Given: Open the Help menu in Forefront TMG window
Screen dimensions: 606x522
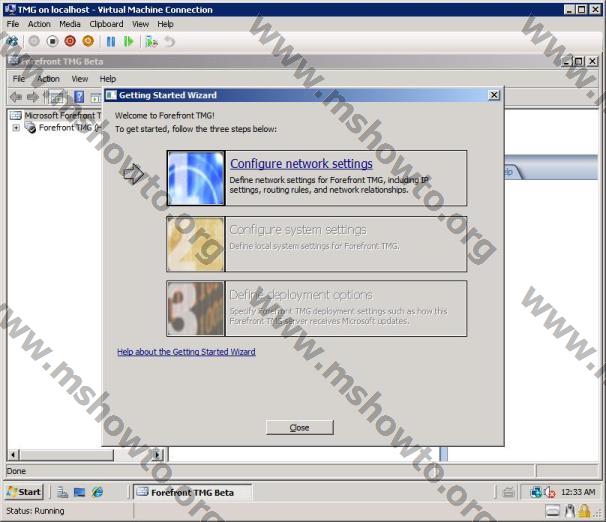Looking at the screenshot, I should pyautogui.click(x=108, y=79).
